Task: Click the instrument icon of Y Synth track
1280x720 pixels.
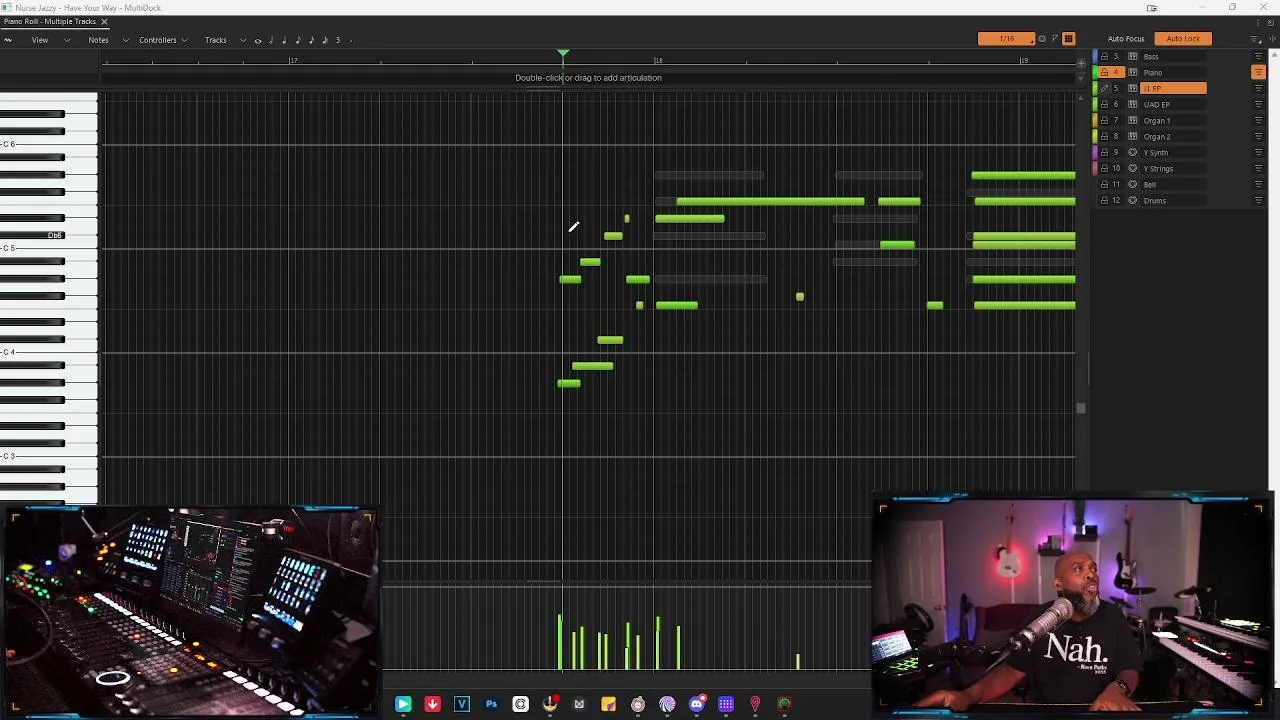Action: pyautogui.click(x=1132, y=152)
